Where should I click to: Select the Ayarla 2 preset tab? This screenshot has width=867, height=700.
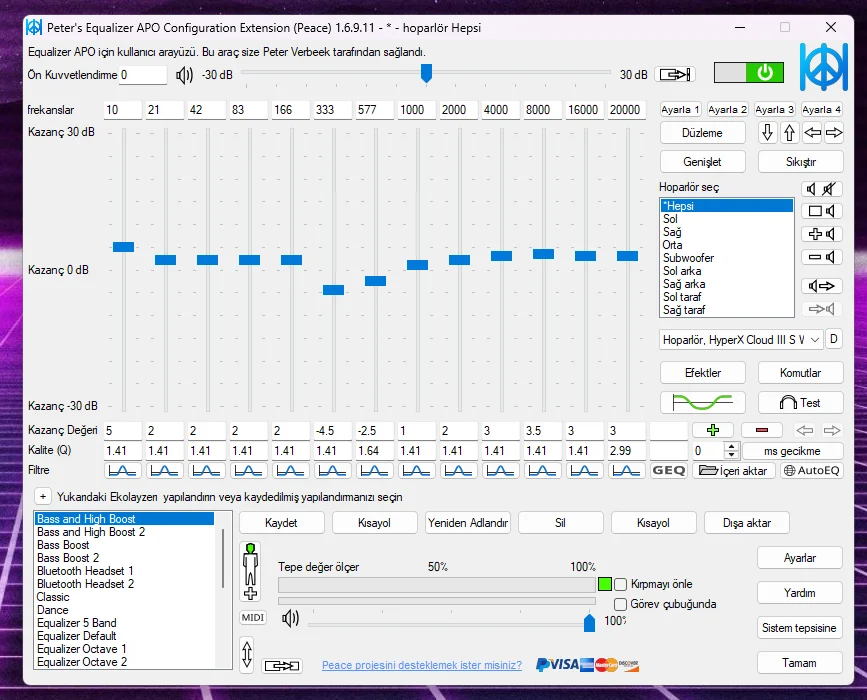coord(728,109)
